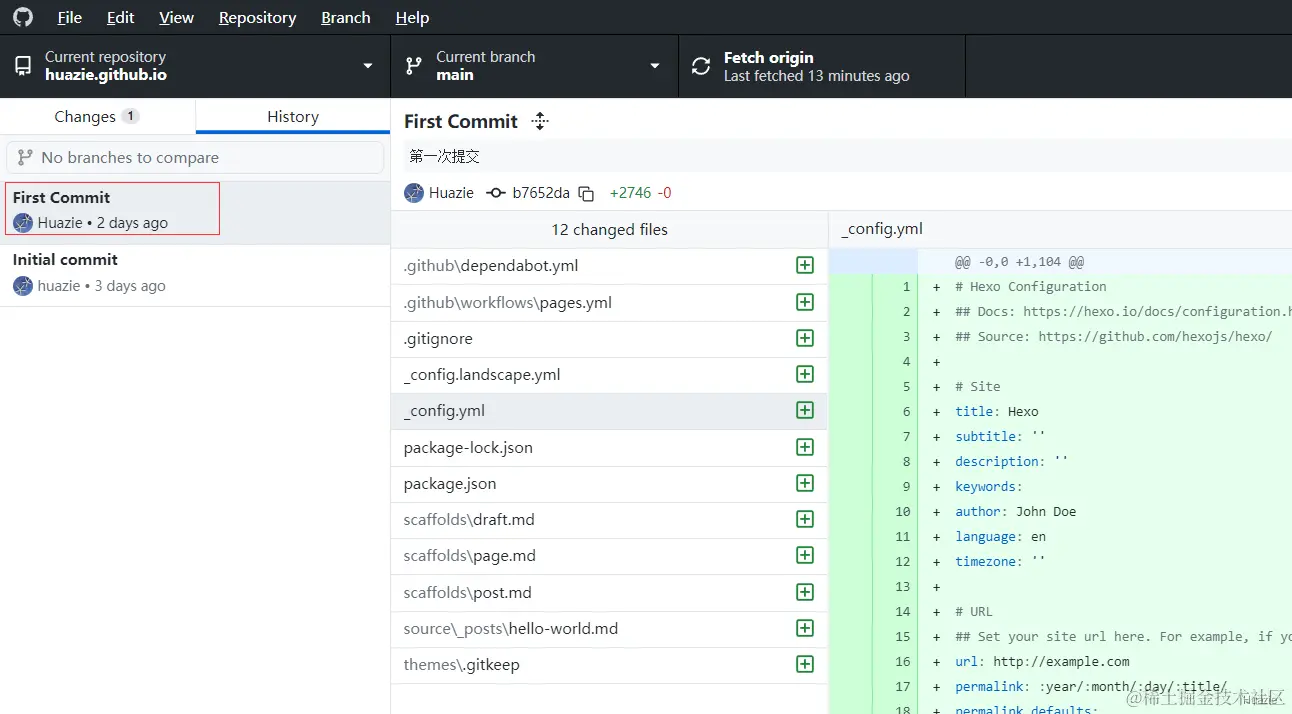Select package-lock.json file
Screen dimensions: 1292x714
(609, 447)
